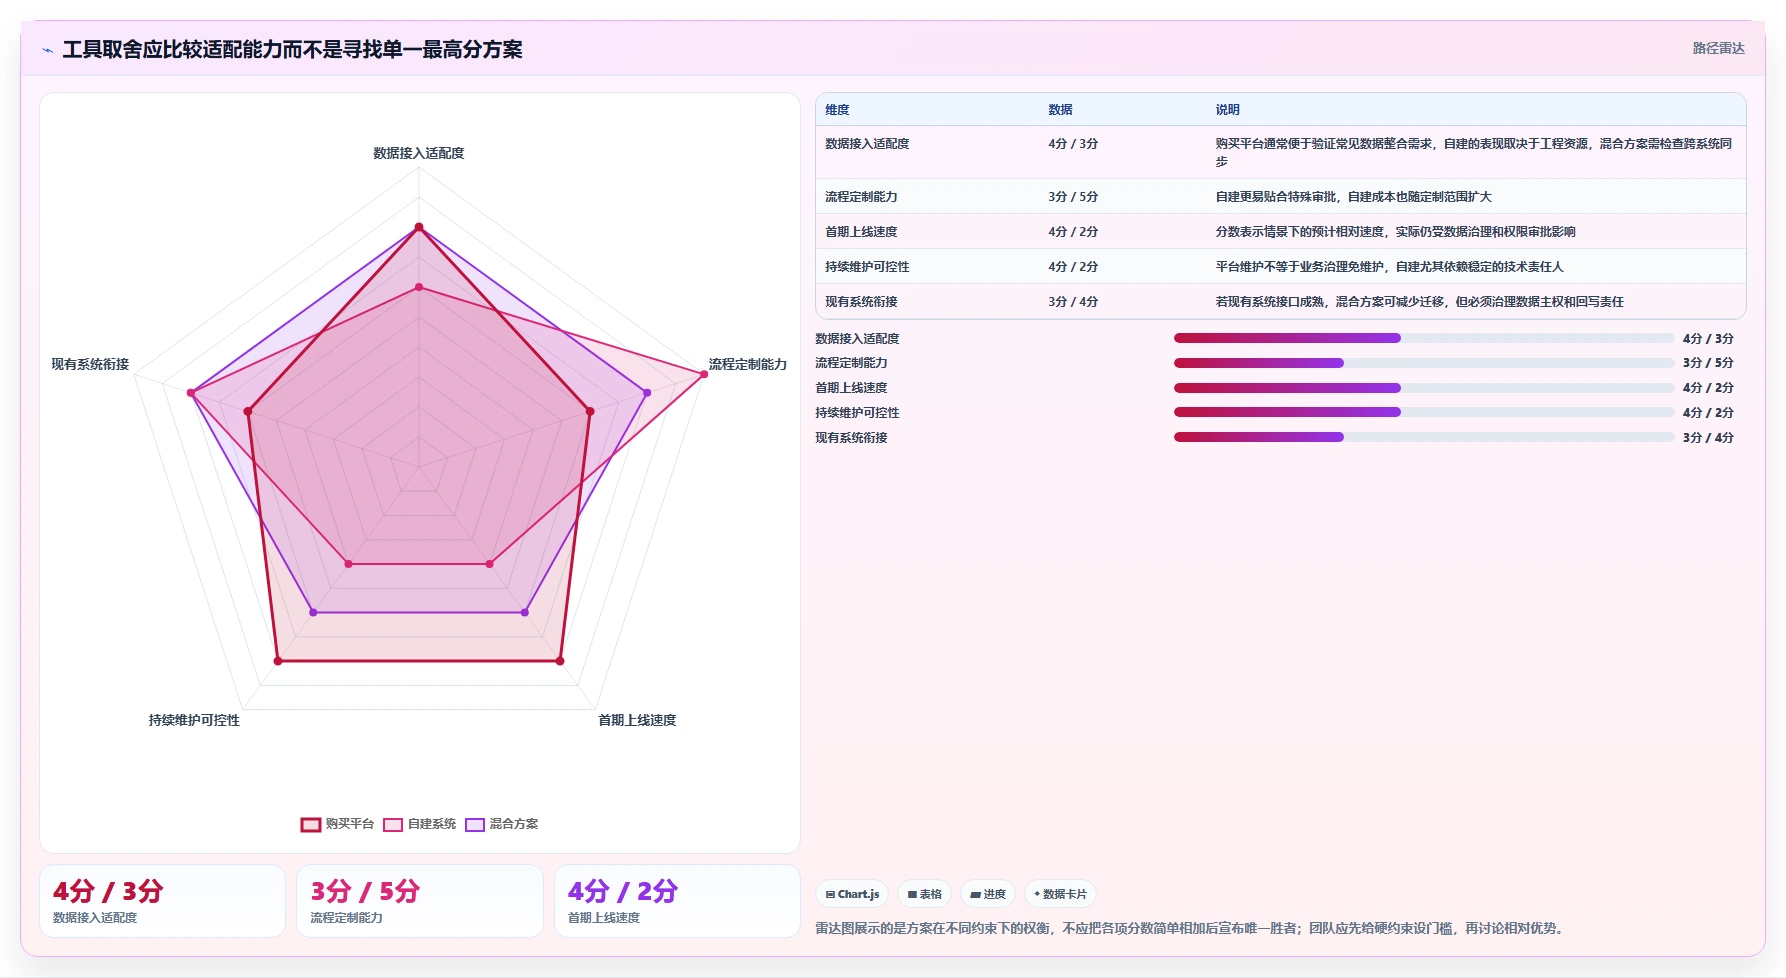Image resolution: width=1786 pixels, height=978 pixels.
Task: Click the description starting 平台维护不等于业务治理免维护
Action: coord(1389,267)
